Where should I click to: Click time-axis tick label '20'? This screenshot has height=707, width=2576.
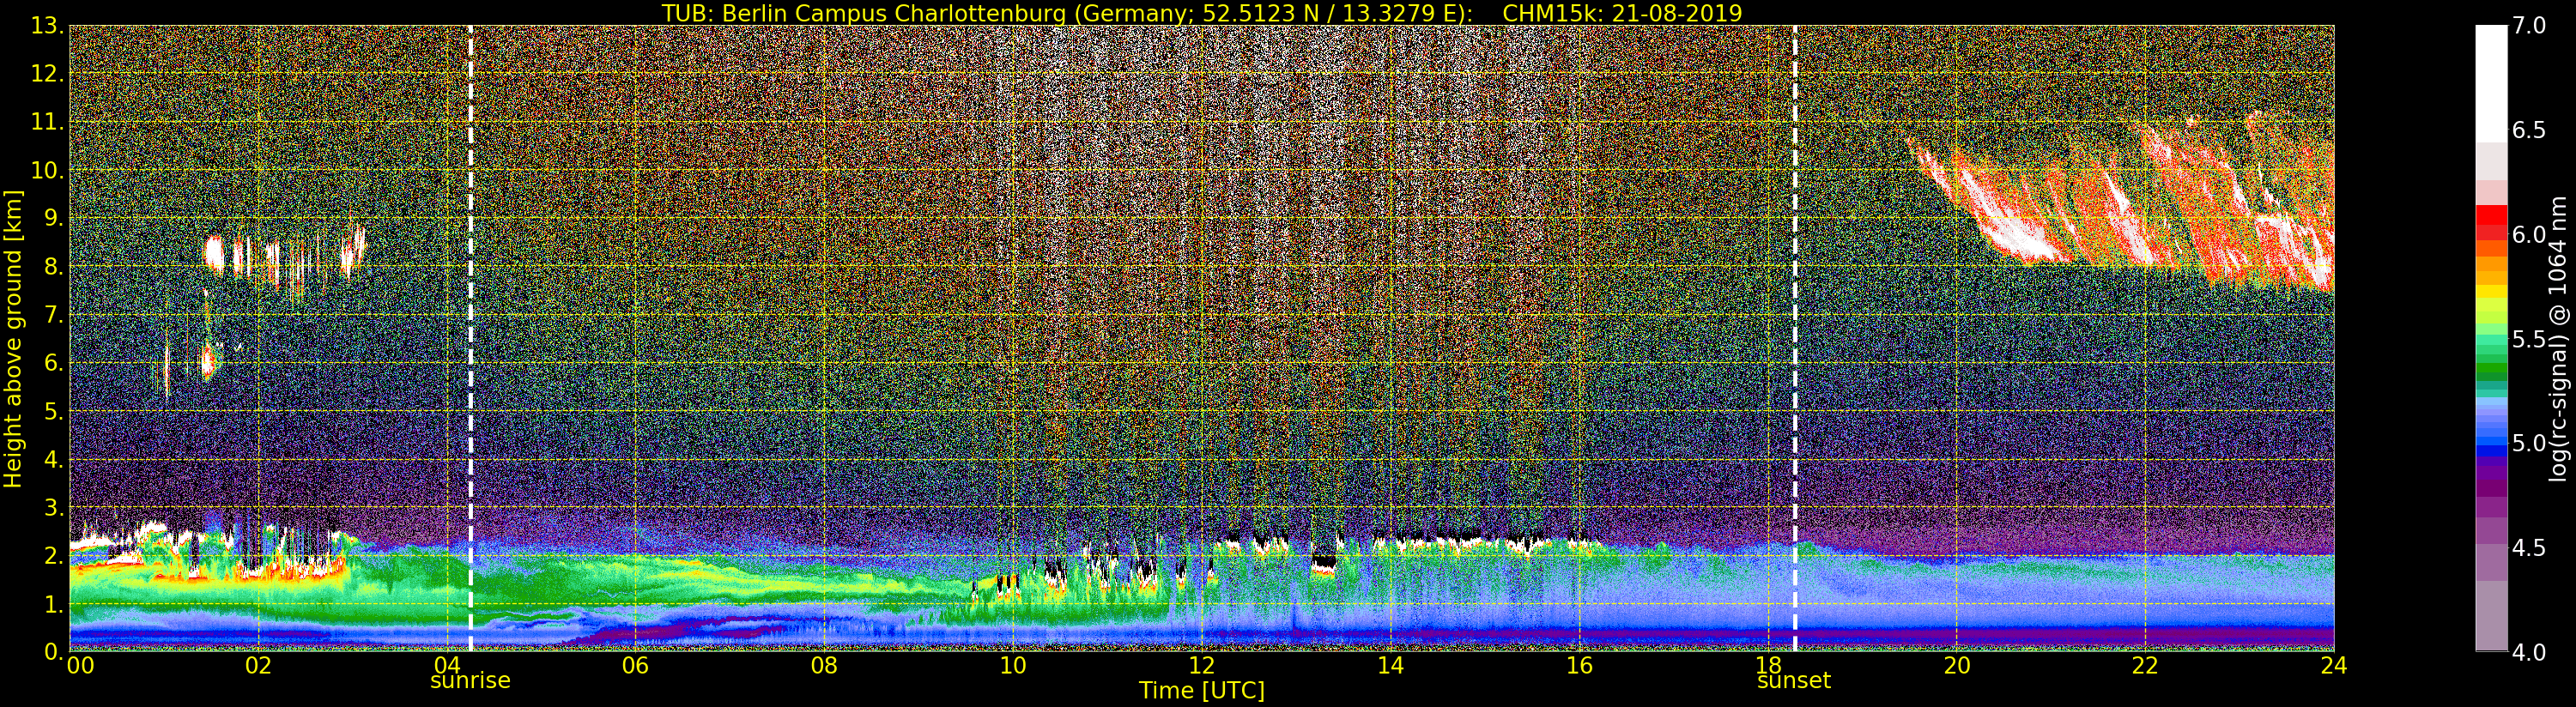tap(1956, 665)
